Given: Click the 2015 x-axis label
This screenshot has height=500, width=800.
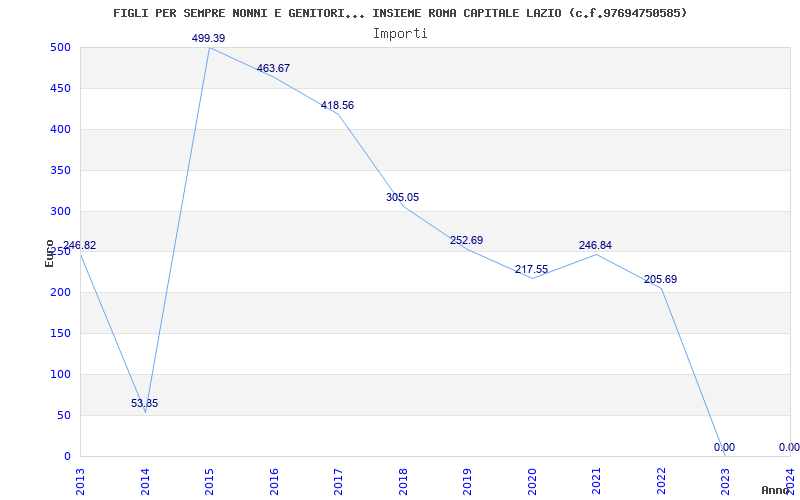Looking at the screenshot, I should (209, 482).
